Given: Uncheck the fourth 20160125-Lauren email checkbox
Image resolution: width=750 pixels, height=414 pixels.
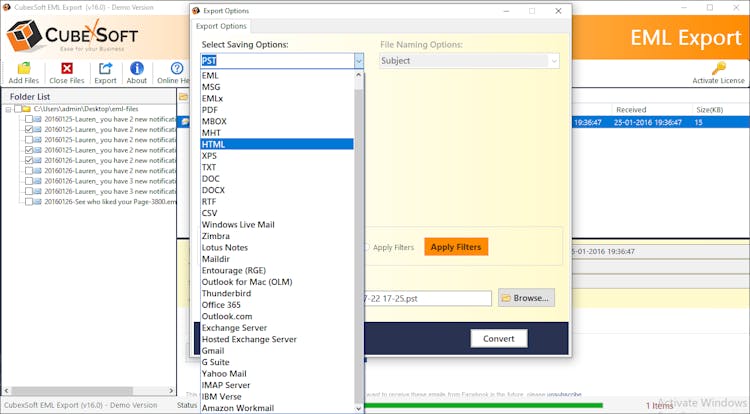Looking at the screenshot, I should (x=29, y=150).
